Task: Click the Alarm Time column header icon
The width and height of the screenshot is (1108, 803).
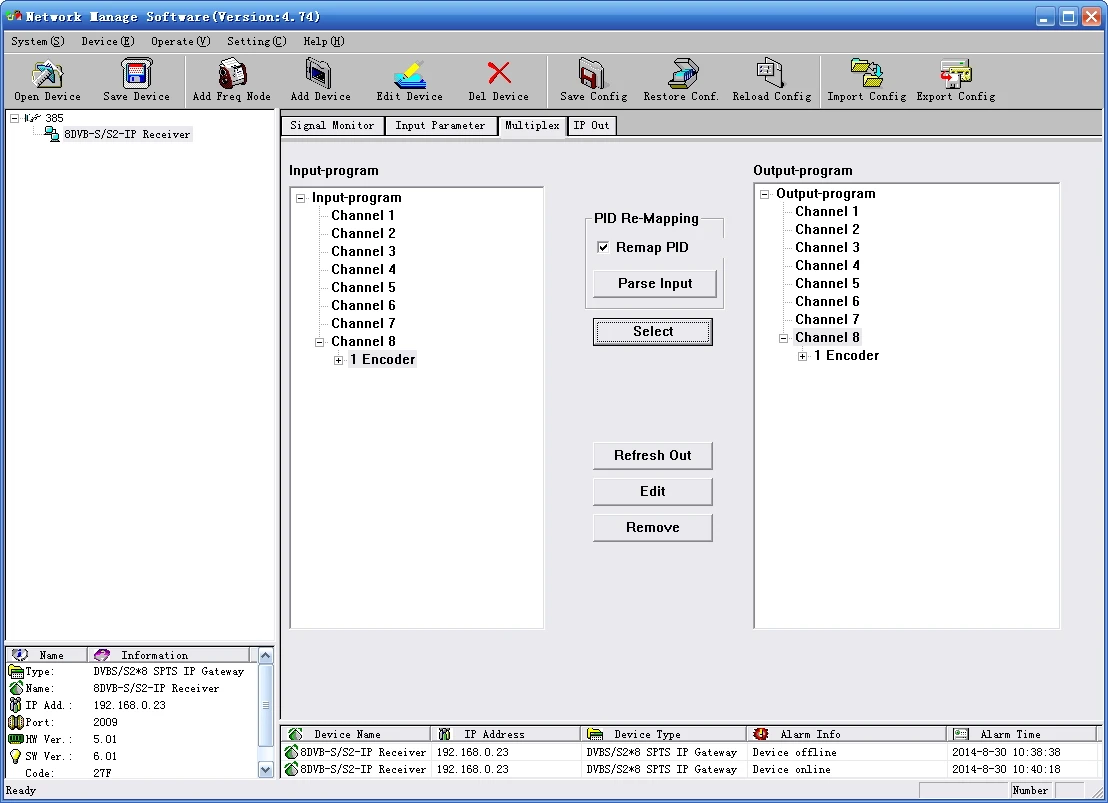Action: pos(960,734)
